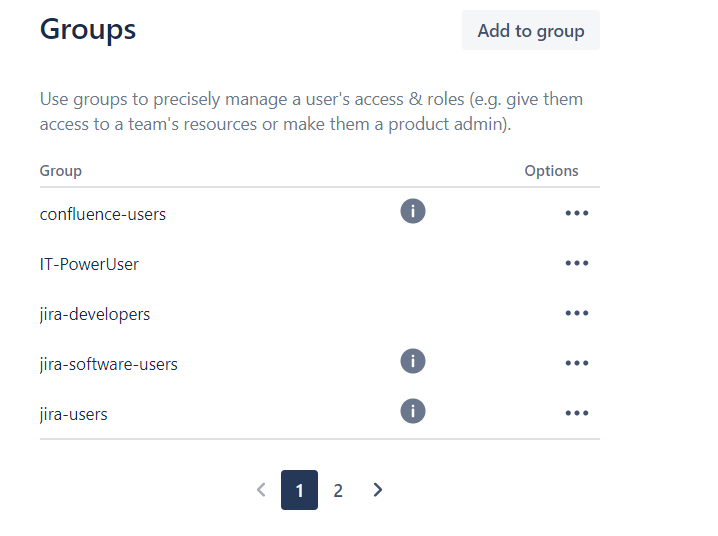Click the Options column header

coord(551,171)
